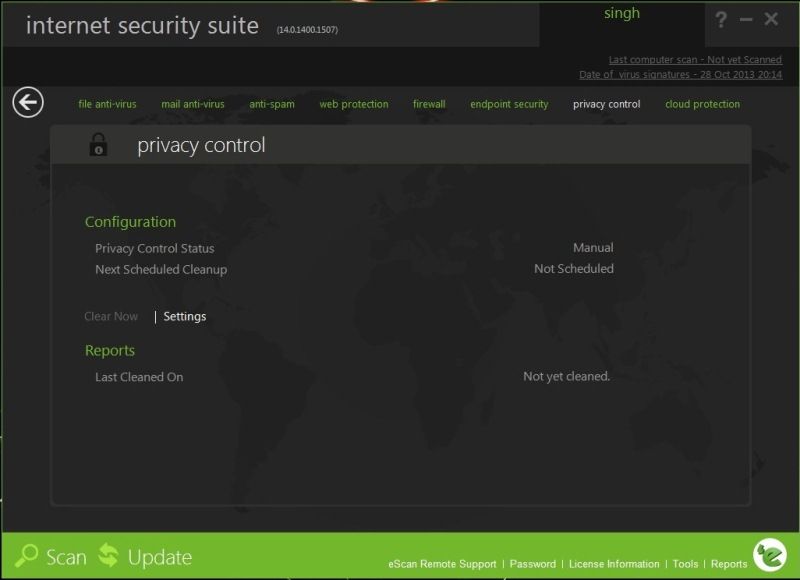Open help with the question mark icon

click(721, 20)
